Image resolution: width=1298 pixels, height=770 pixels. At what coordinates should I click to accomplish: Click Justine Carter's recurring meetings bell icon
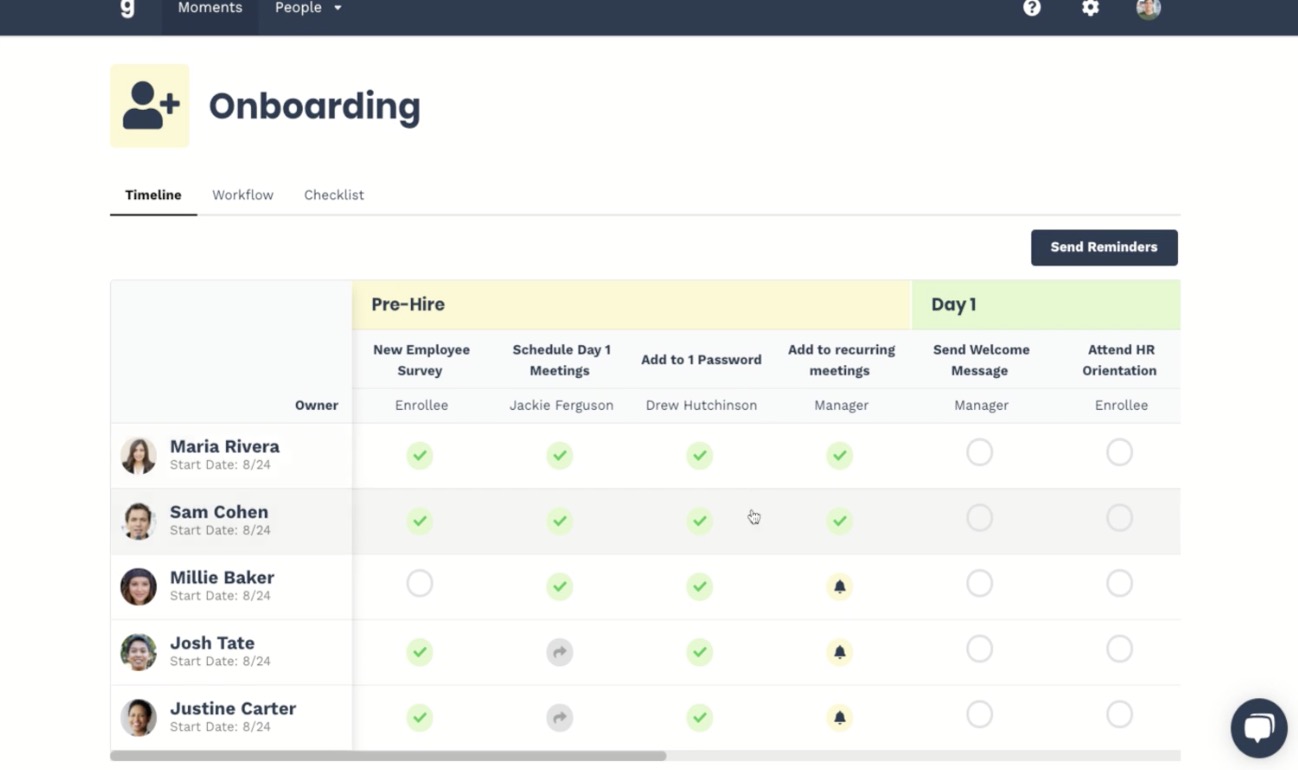(840, 717)
